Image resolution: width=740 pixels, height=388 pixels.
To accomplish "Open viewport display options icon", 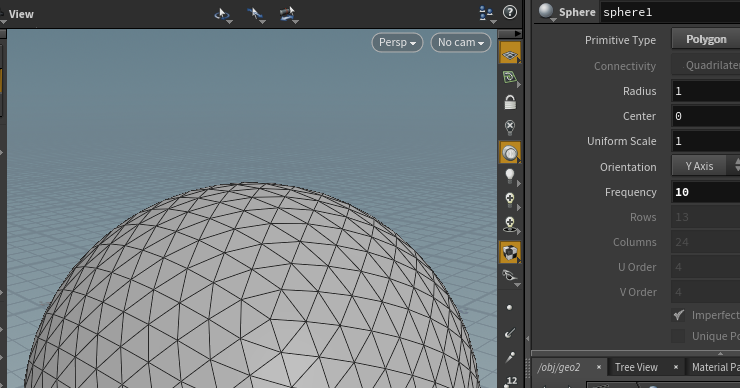I will 486,13.
